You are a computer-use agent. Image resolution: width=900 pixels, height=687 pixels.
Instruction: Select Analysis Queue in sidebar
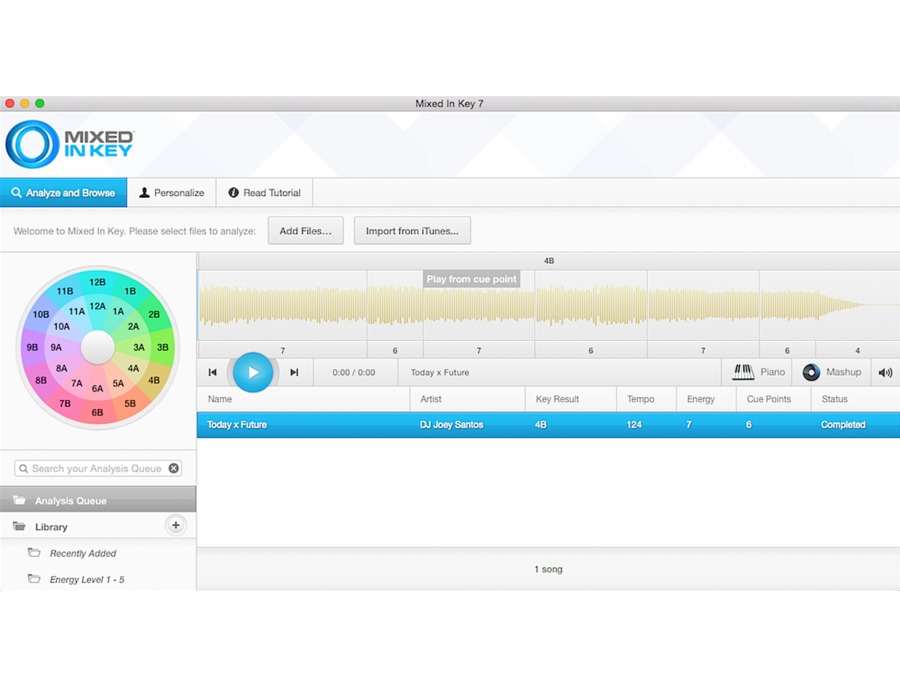coord(98,500)
